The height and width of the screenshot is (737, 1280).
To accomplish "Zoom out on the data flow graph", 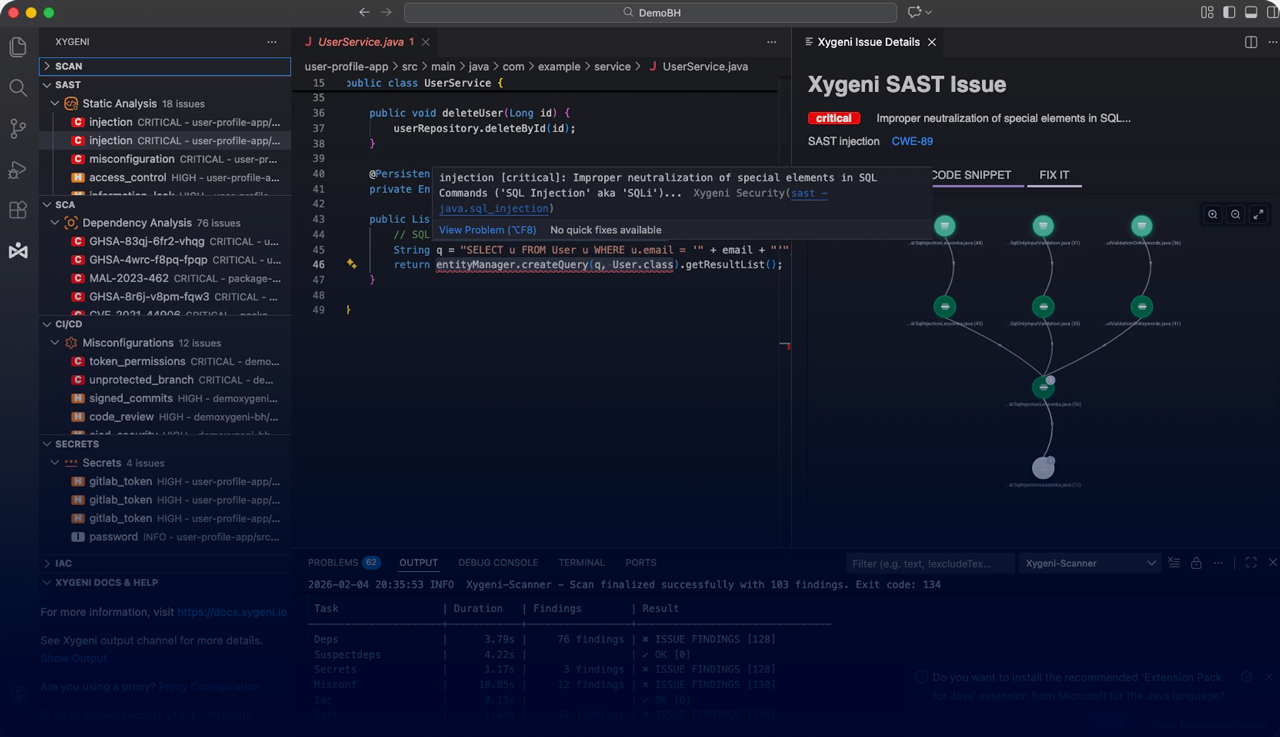I will (1236, 214).
